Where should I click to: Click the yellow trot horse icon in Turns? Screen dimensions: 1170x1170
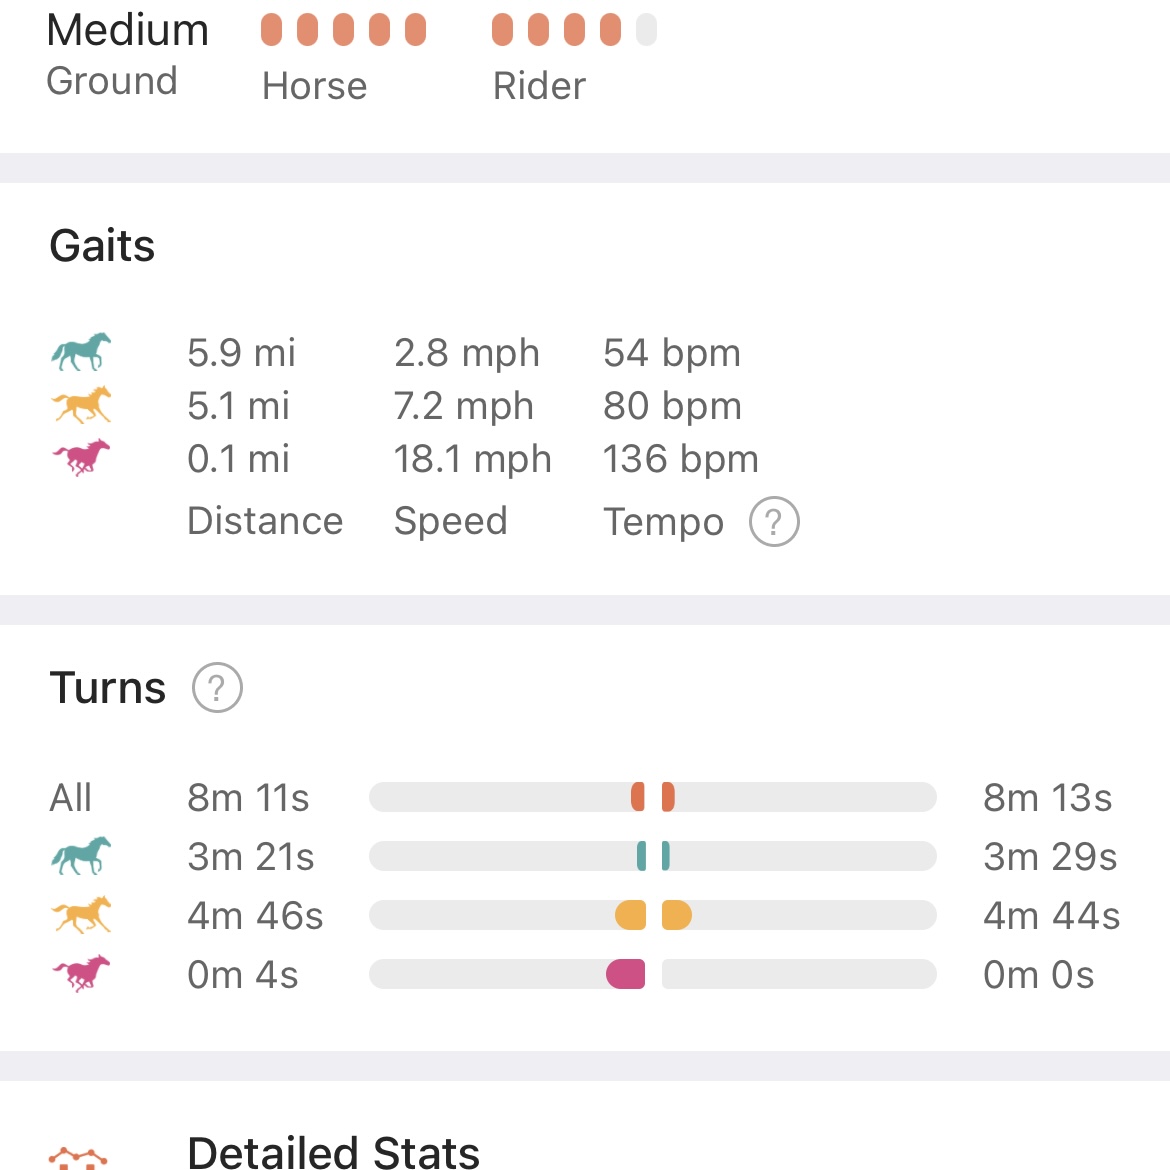[x=81, y=915]
